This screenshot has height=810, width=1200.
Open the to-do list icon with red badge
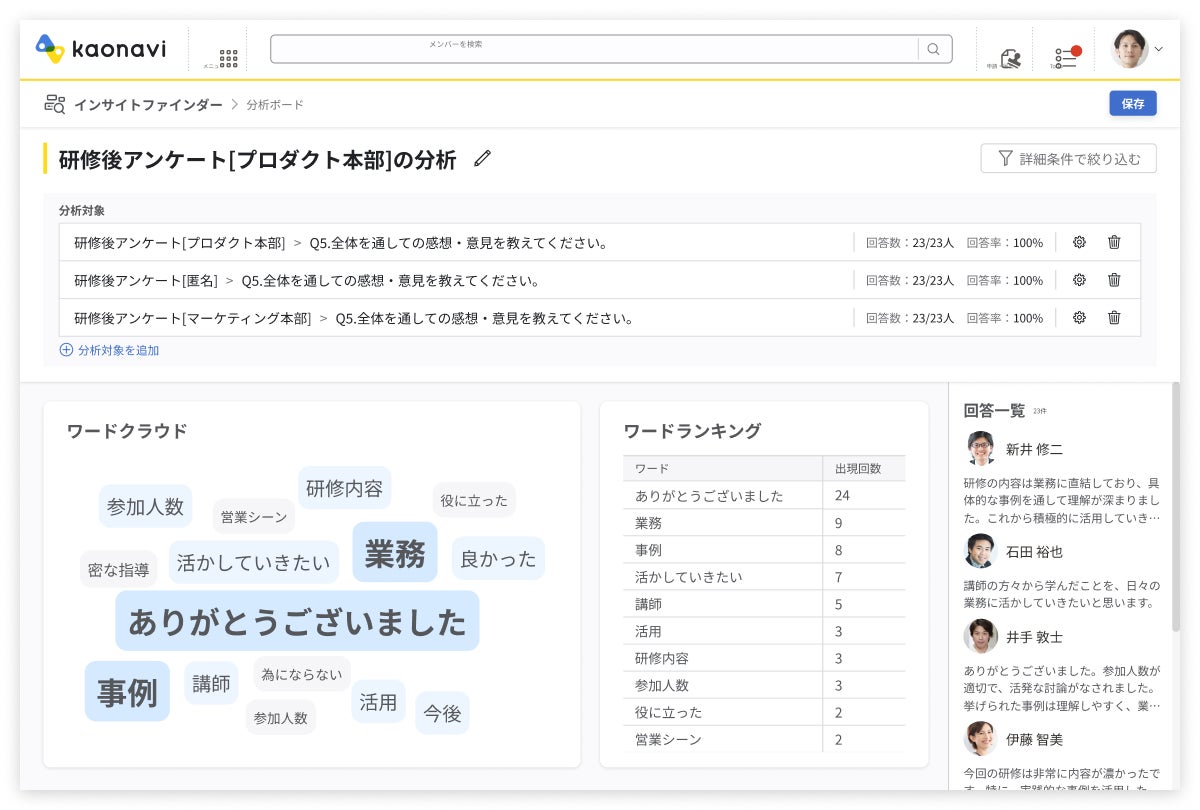coord(1067,57)
